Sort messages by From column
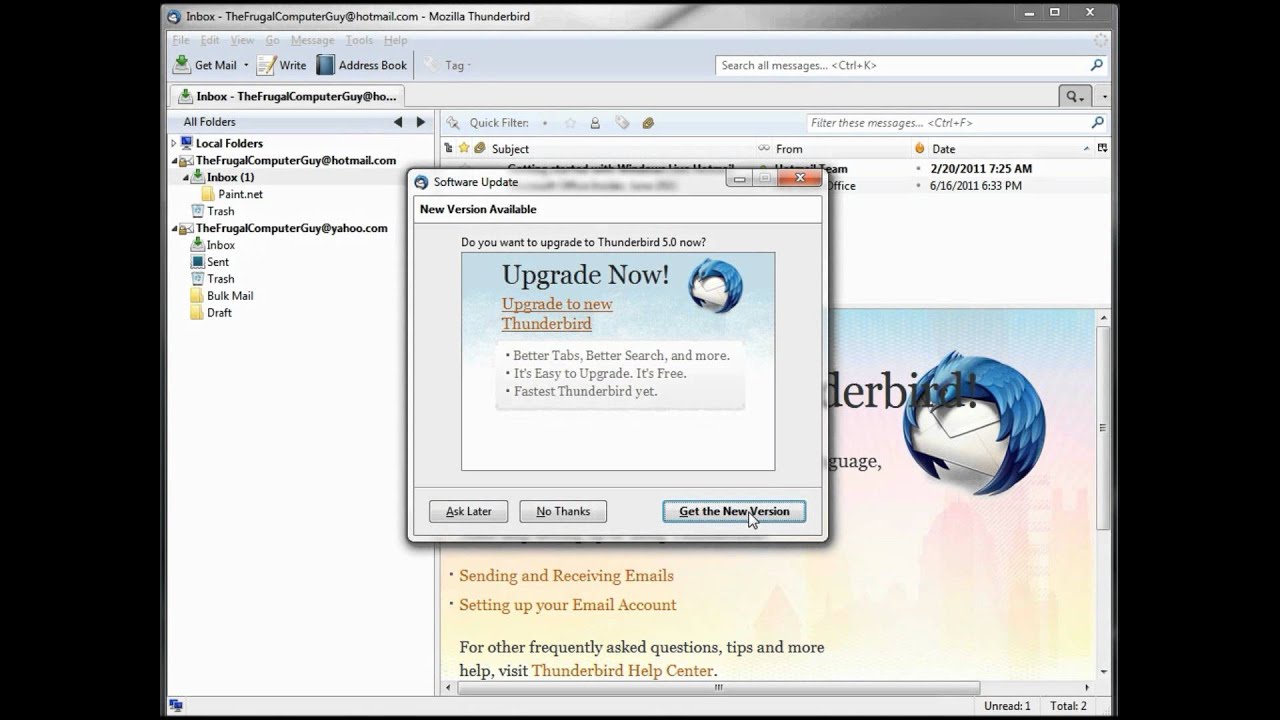 (842, 148)
